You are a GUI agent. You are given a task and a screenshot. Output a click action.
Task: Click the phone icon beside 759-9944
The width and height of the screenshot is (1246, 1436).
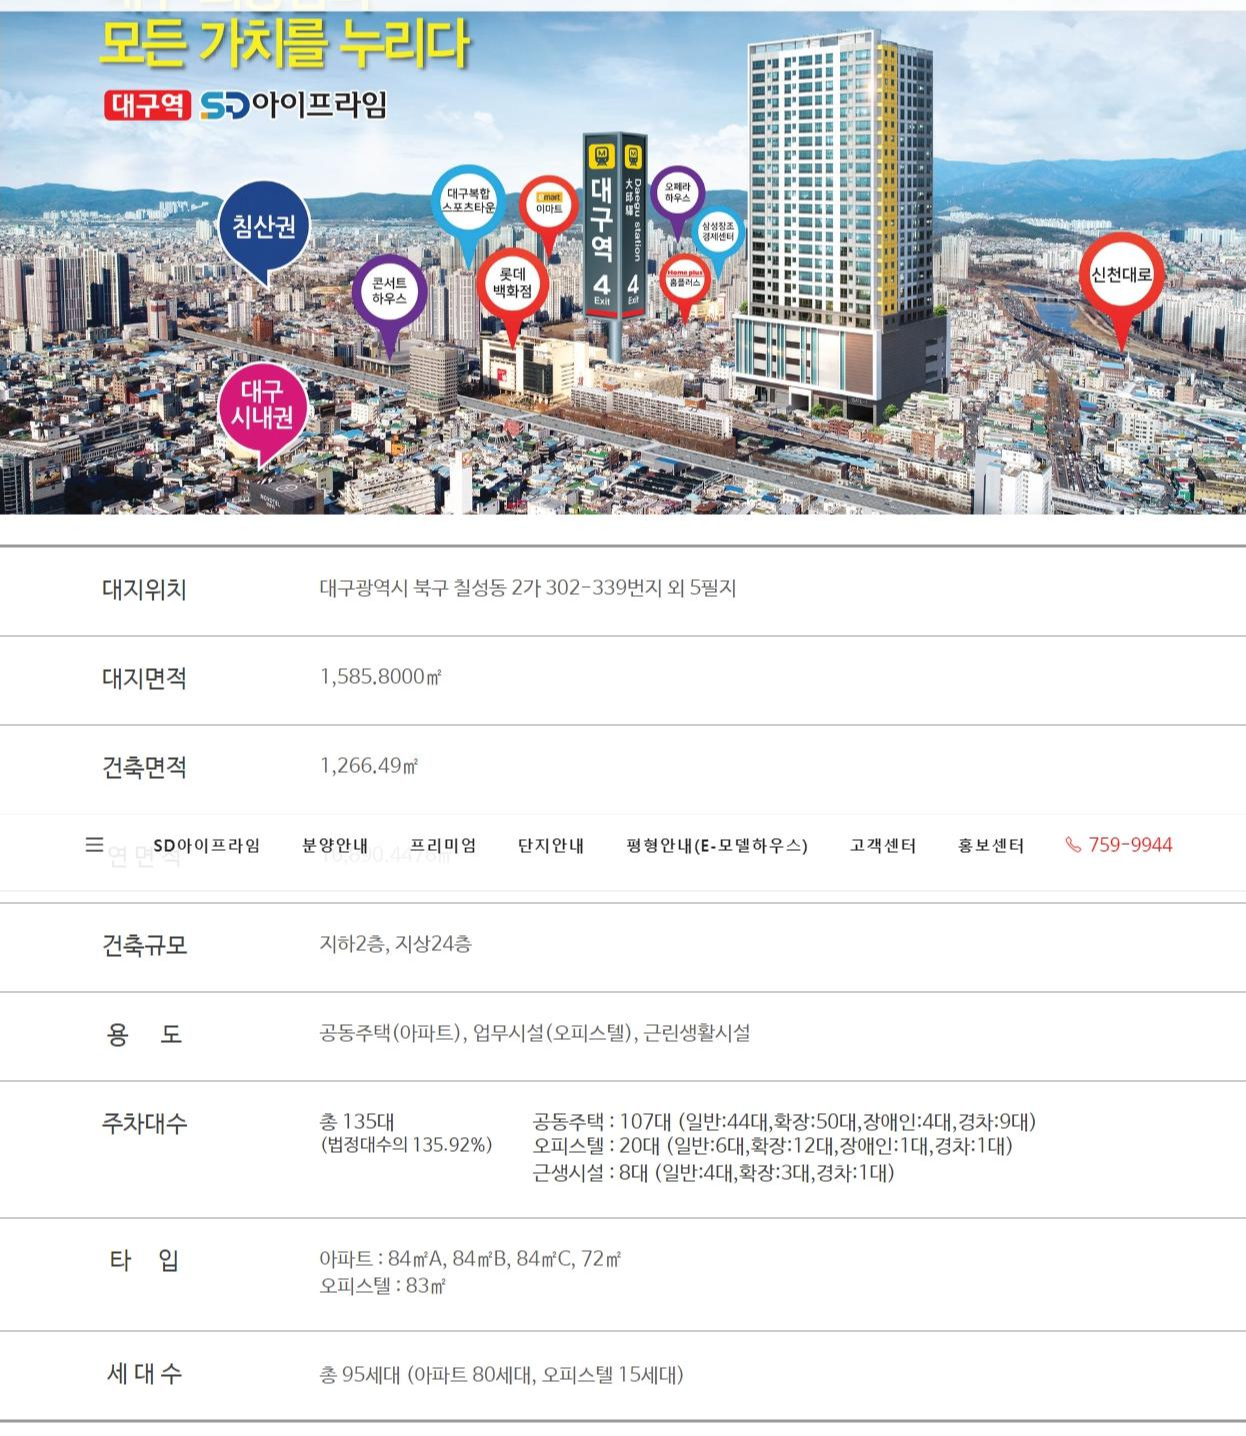point(1073,845)
